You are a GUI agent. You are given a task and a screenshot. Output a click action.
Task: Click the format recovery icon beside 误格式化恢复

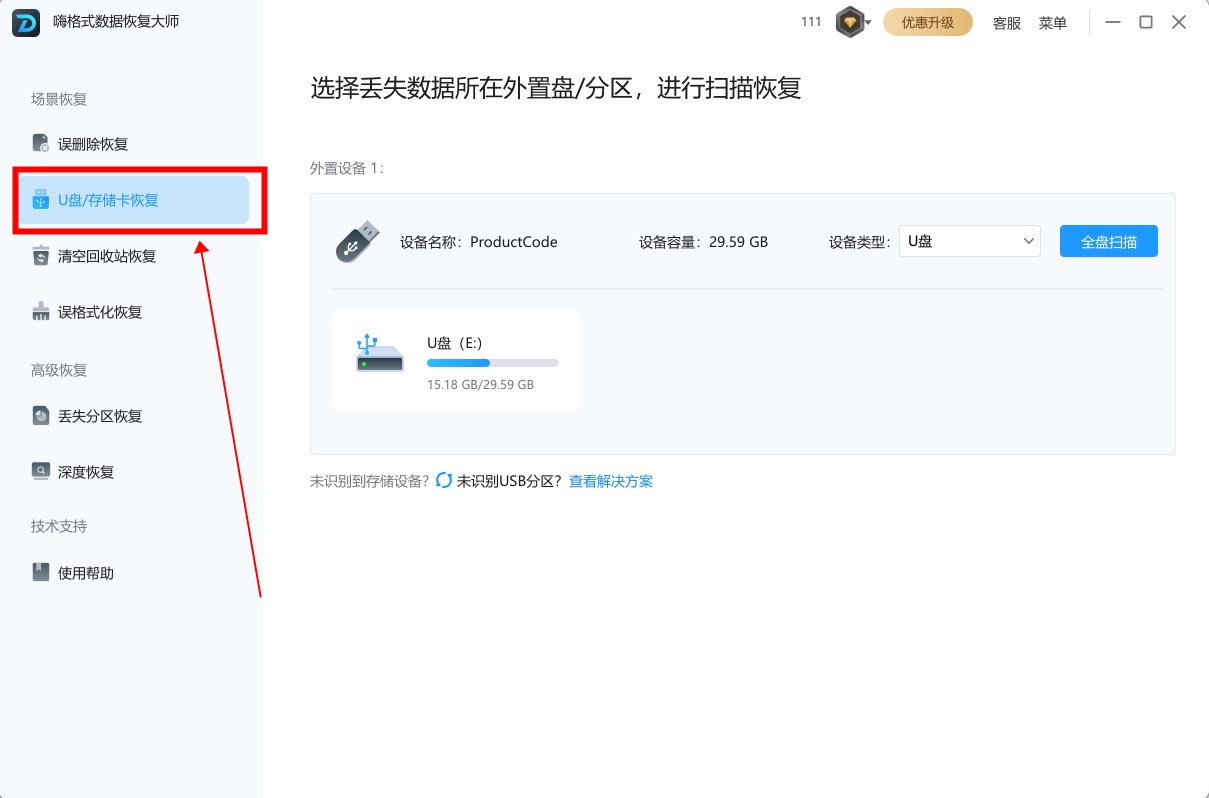tap(41, 312)
